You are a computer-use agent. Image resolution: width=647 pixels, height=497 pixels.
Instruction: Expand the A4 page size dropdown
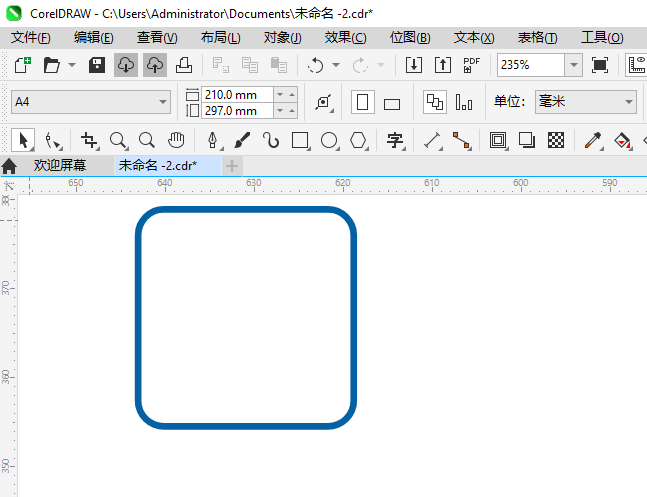[x=163, y=102]
